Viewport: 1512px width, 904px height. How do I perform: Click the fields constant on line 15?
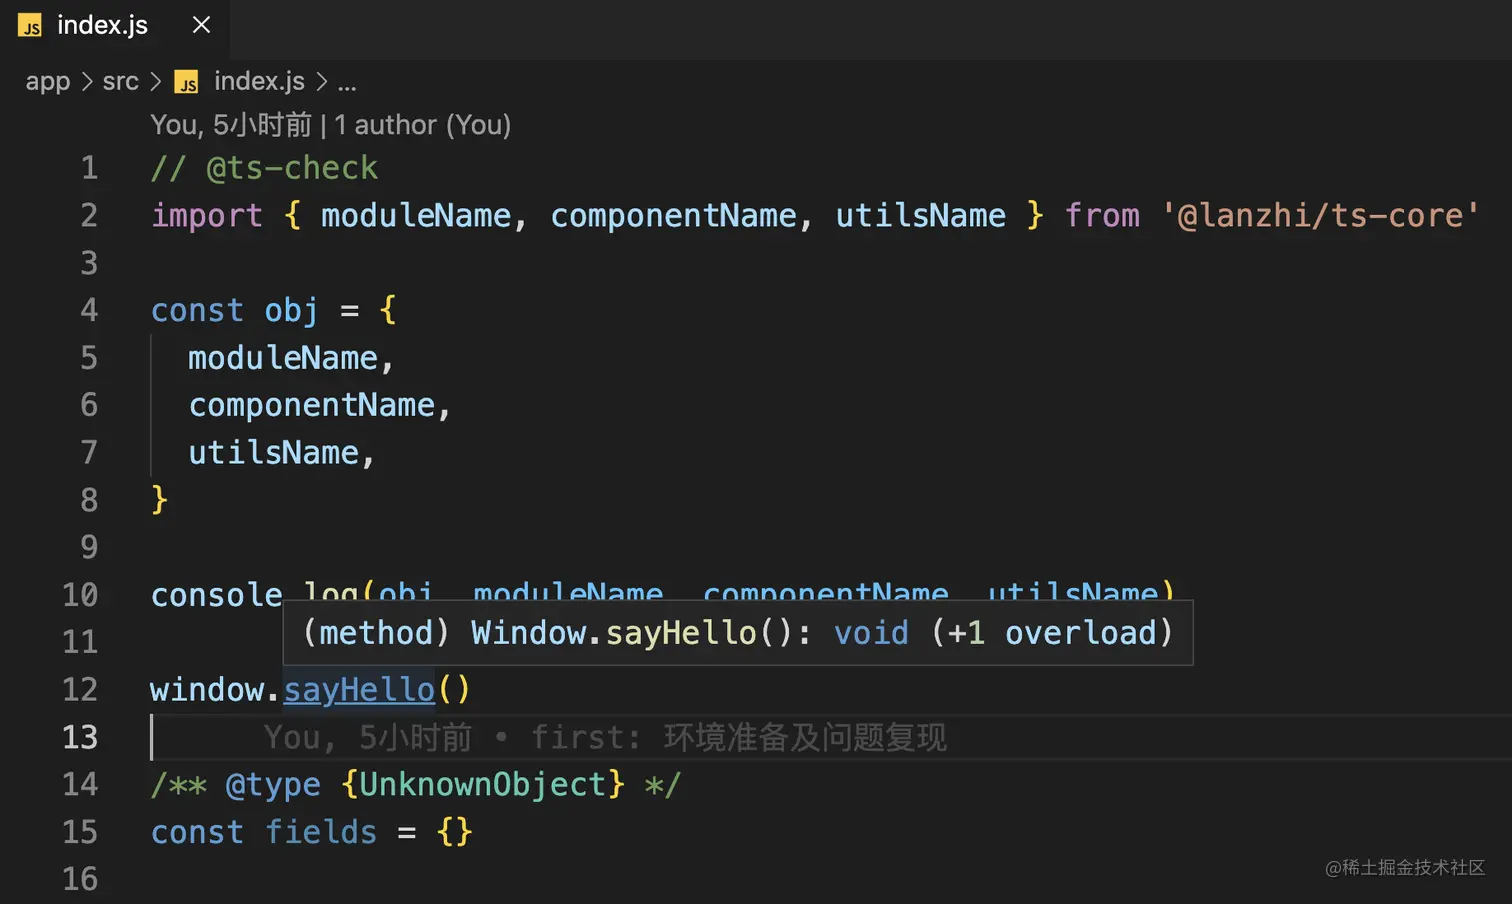click(321, 832)
